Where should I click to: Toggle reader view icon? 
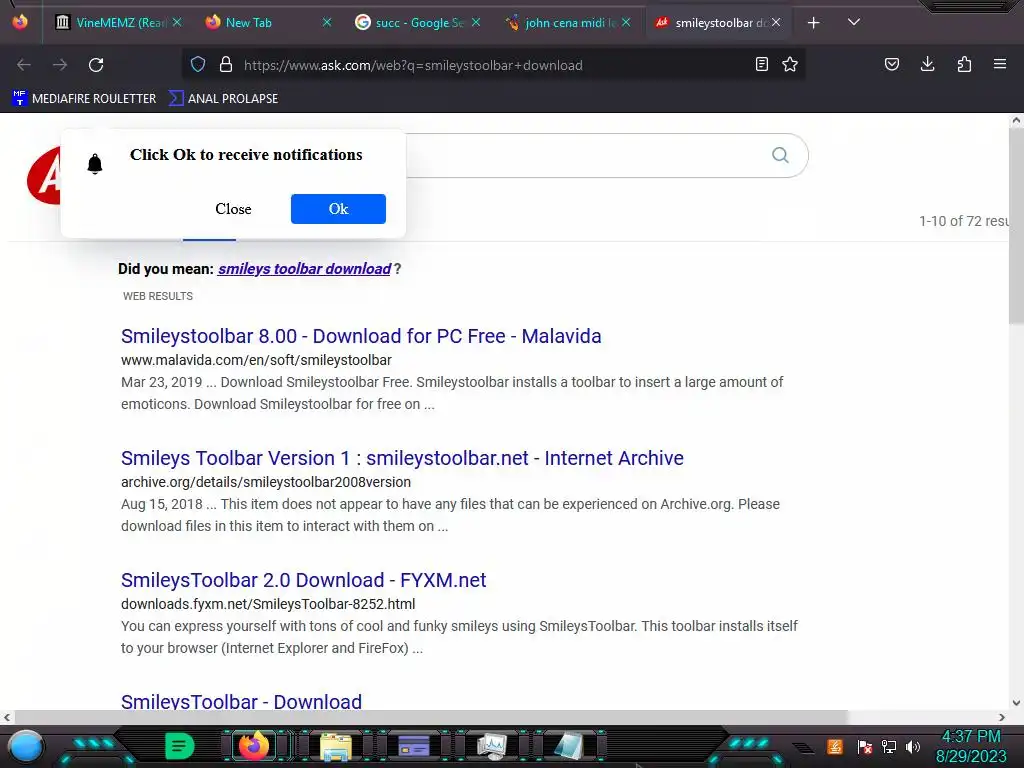[x=761, y=65]
